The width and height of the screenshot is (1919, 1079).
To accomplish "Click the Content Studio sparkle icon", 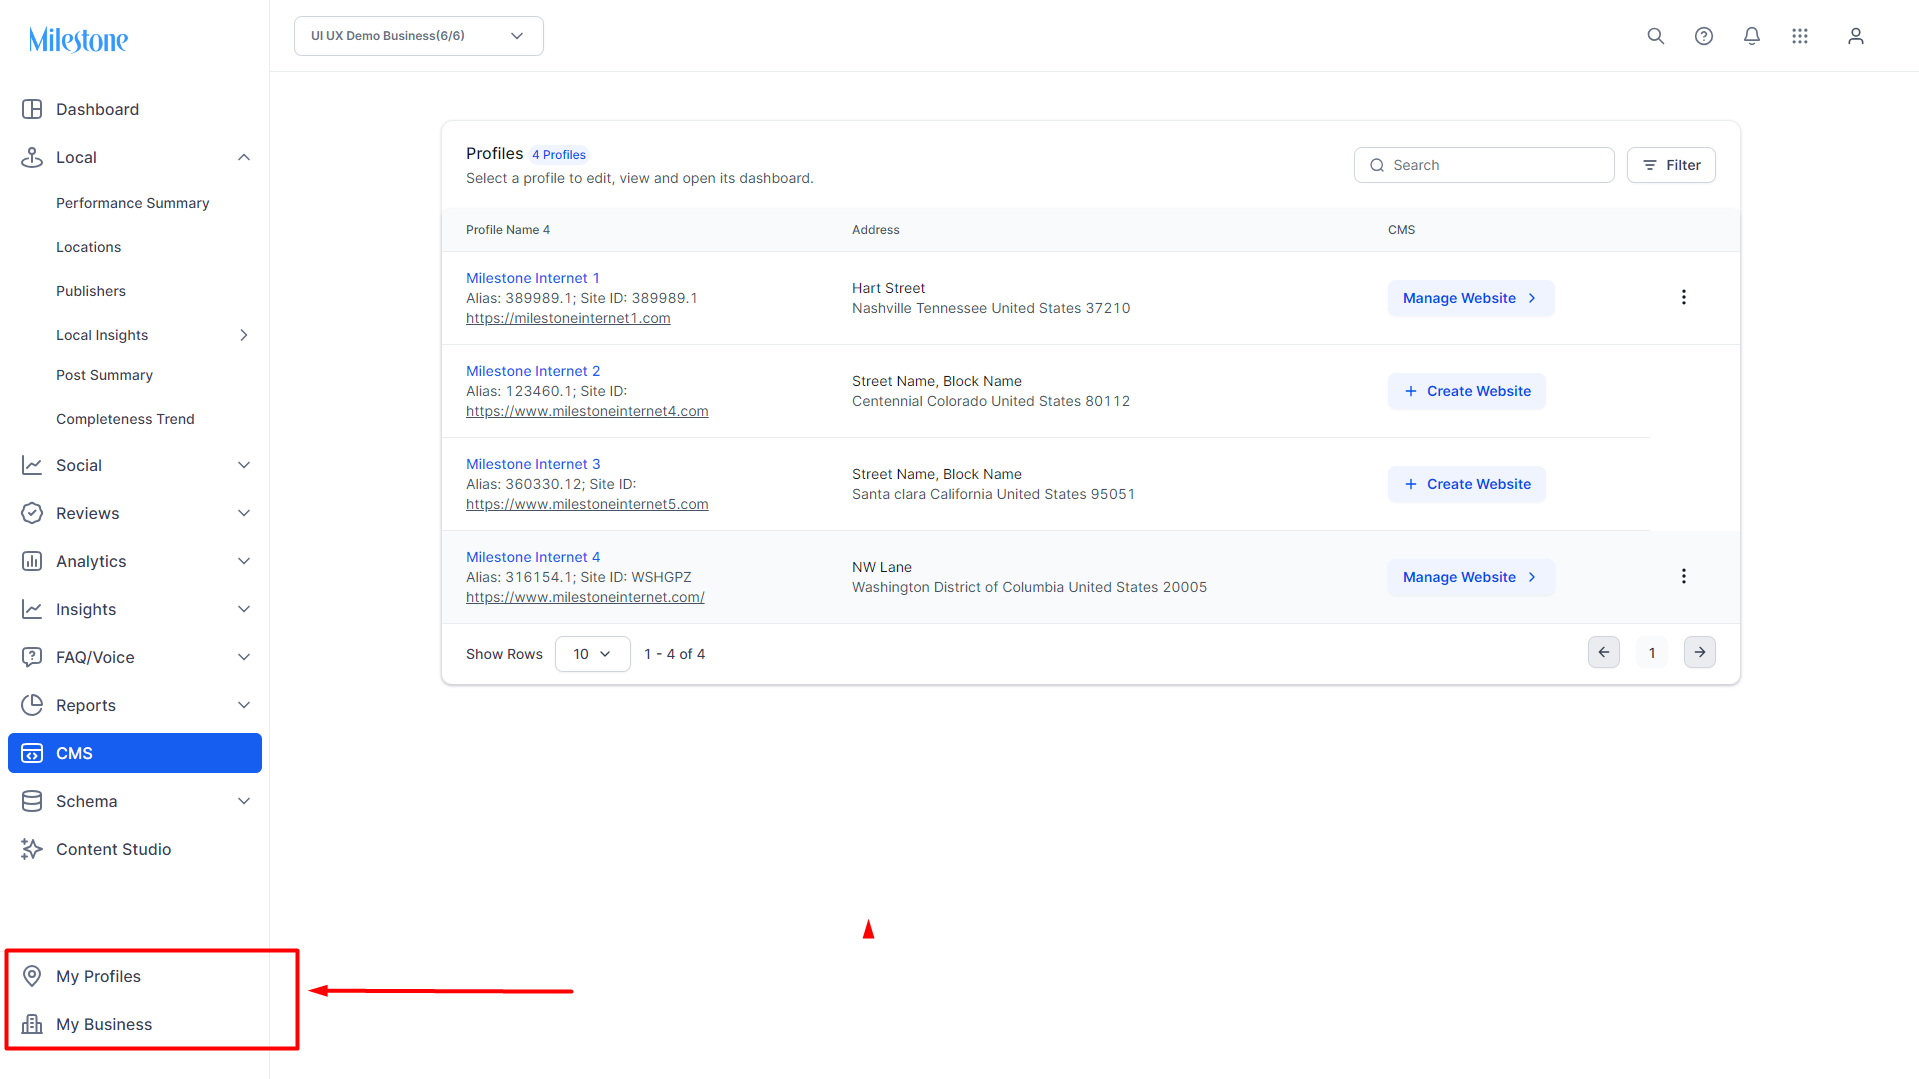I will click(x=32, y=849).
